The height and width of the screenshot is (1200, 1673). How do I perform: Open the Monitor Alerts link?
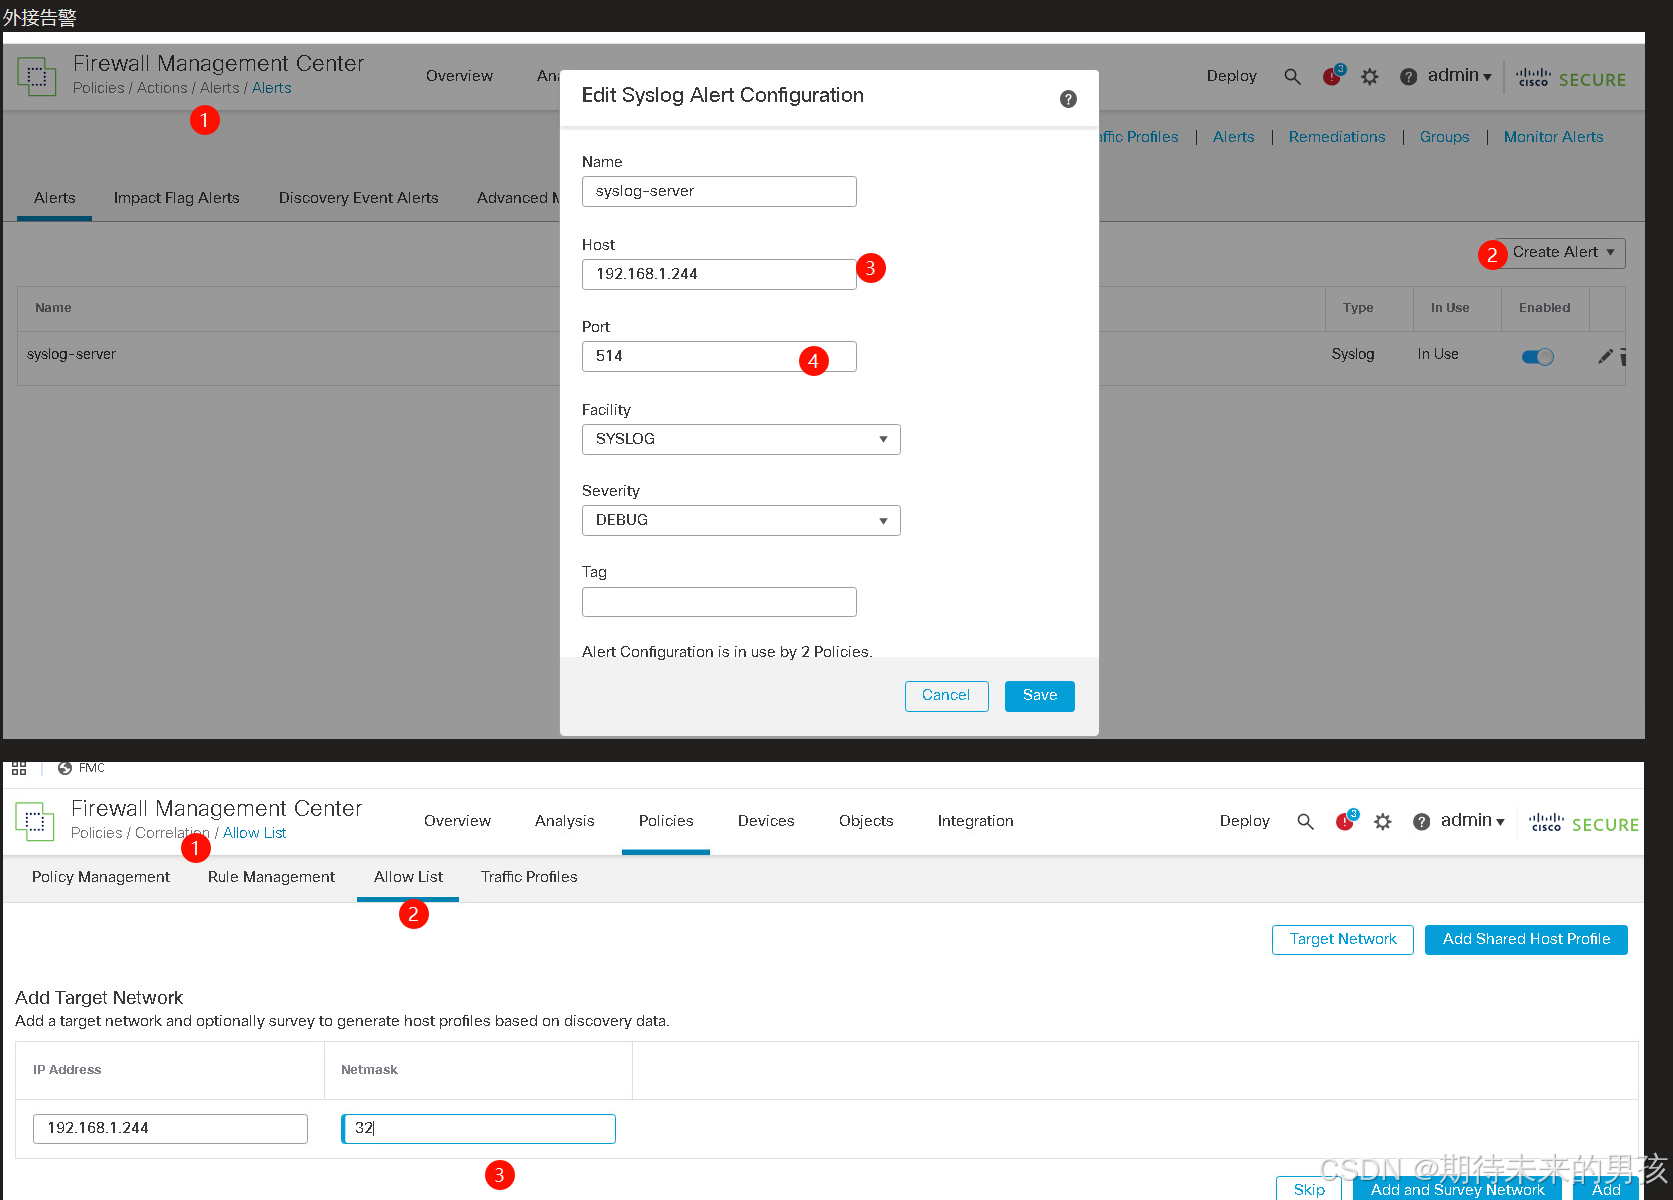(x=1553, y=137)
